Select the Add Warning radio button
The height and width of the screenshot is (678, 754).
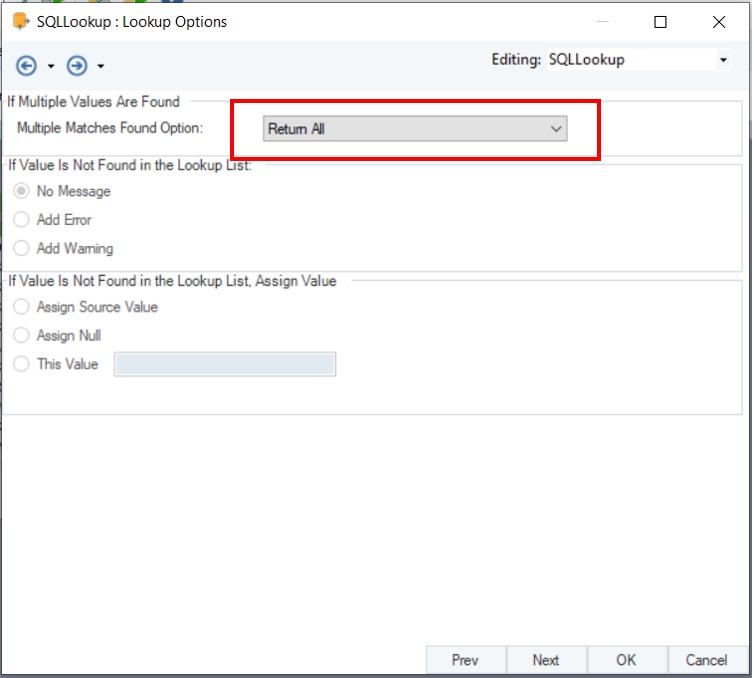pos(22,248)
